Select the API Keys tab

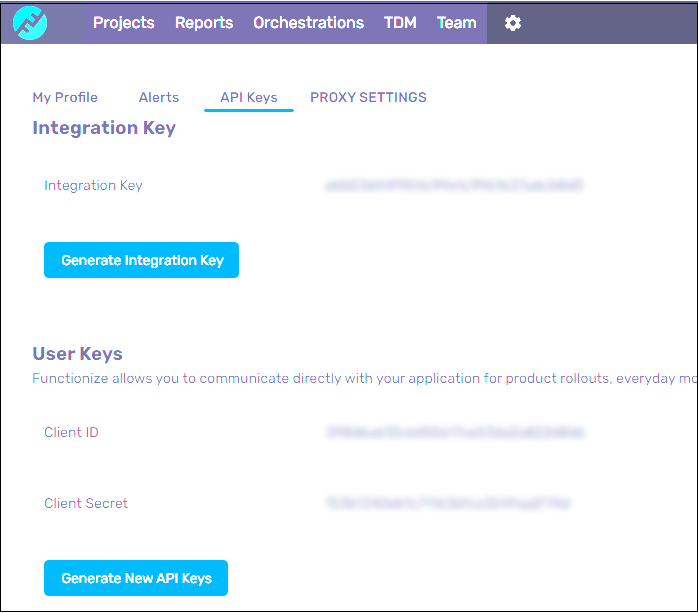249,97
